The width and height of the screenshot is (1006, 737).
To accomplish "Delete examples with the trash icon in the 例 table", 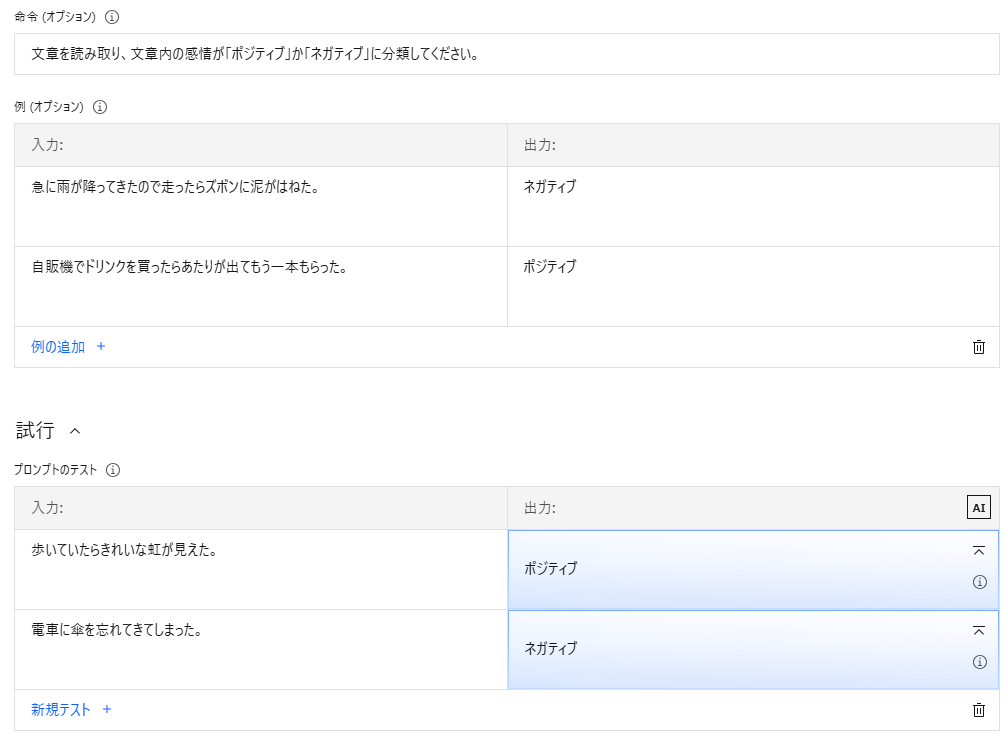I will (978, 347).
